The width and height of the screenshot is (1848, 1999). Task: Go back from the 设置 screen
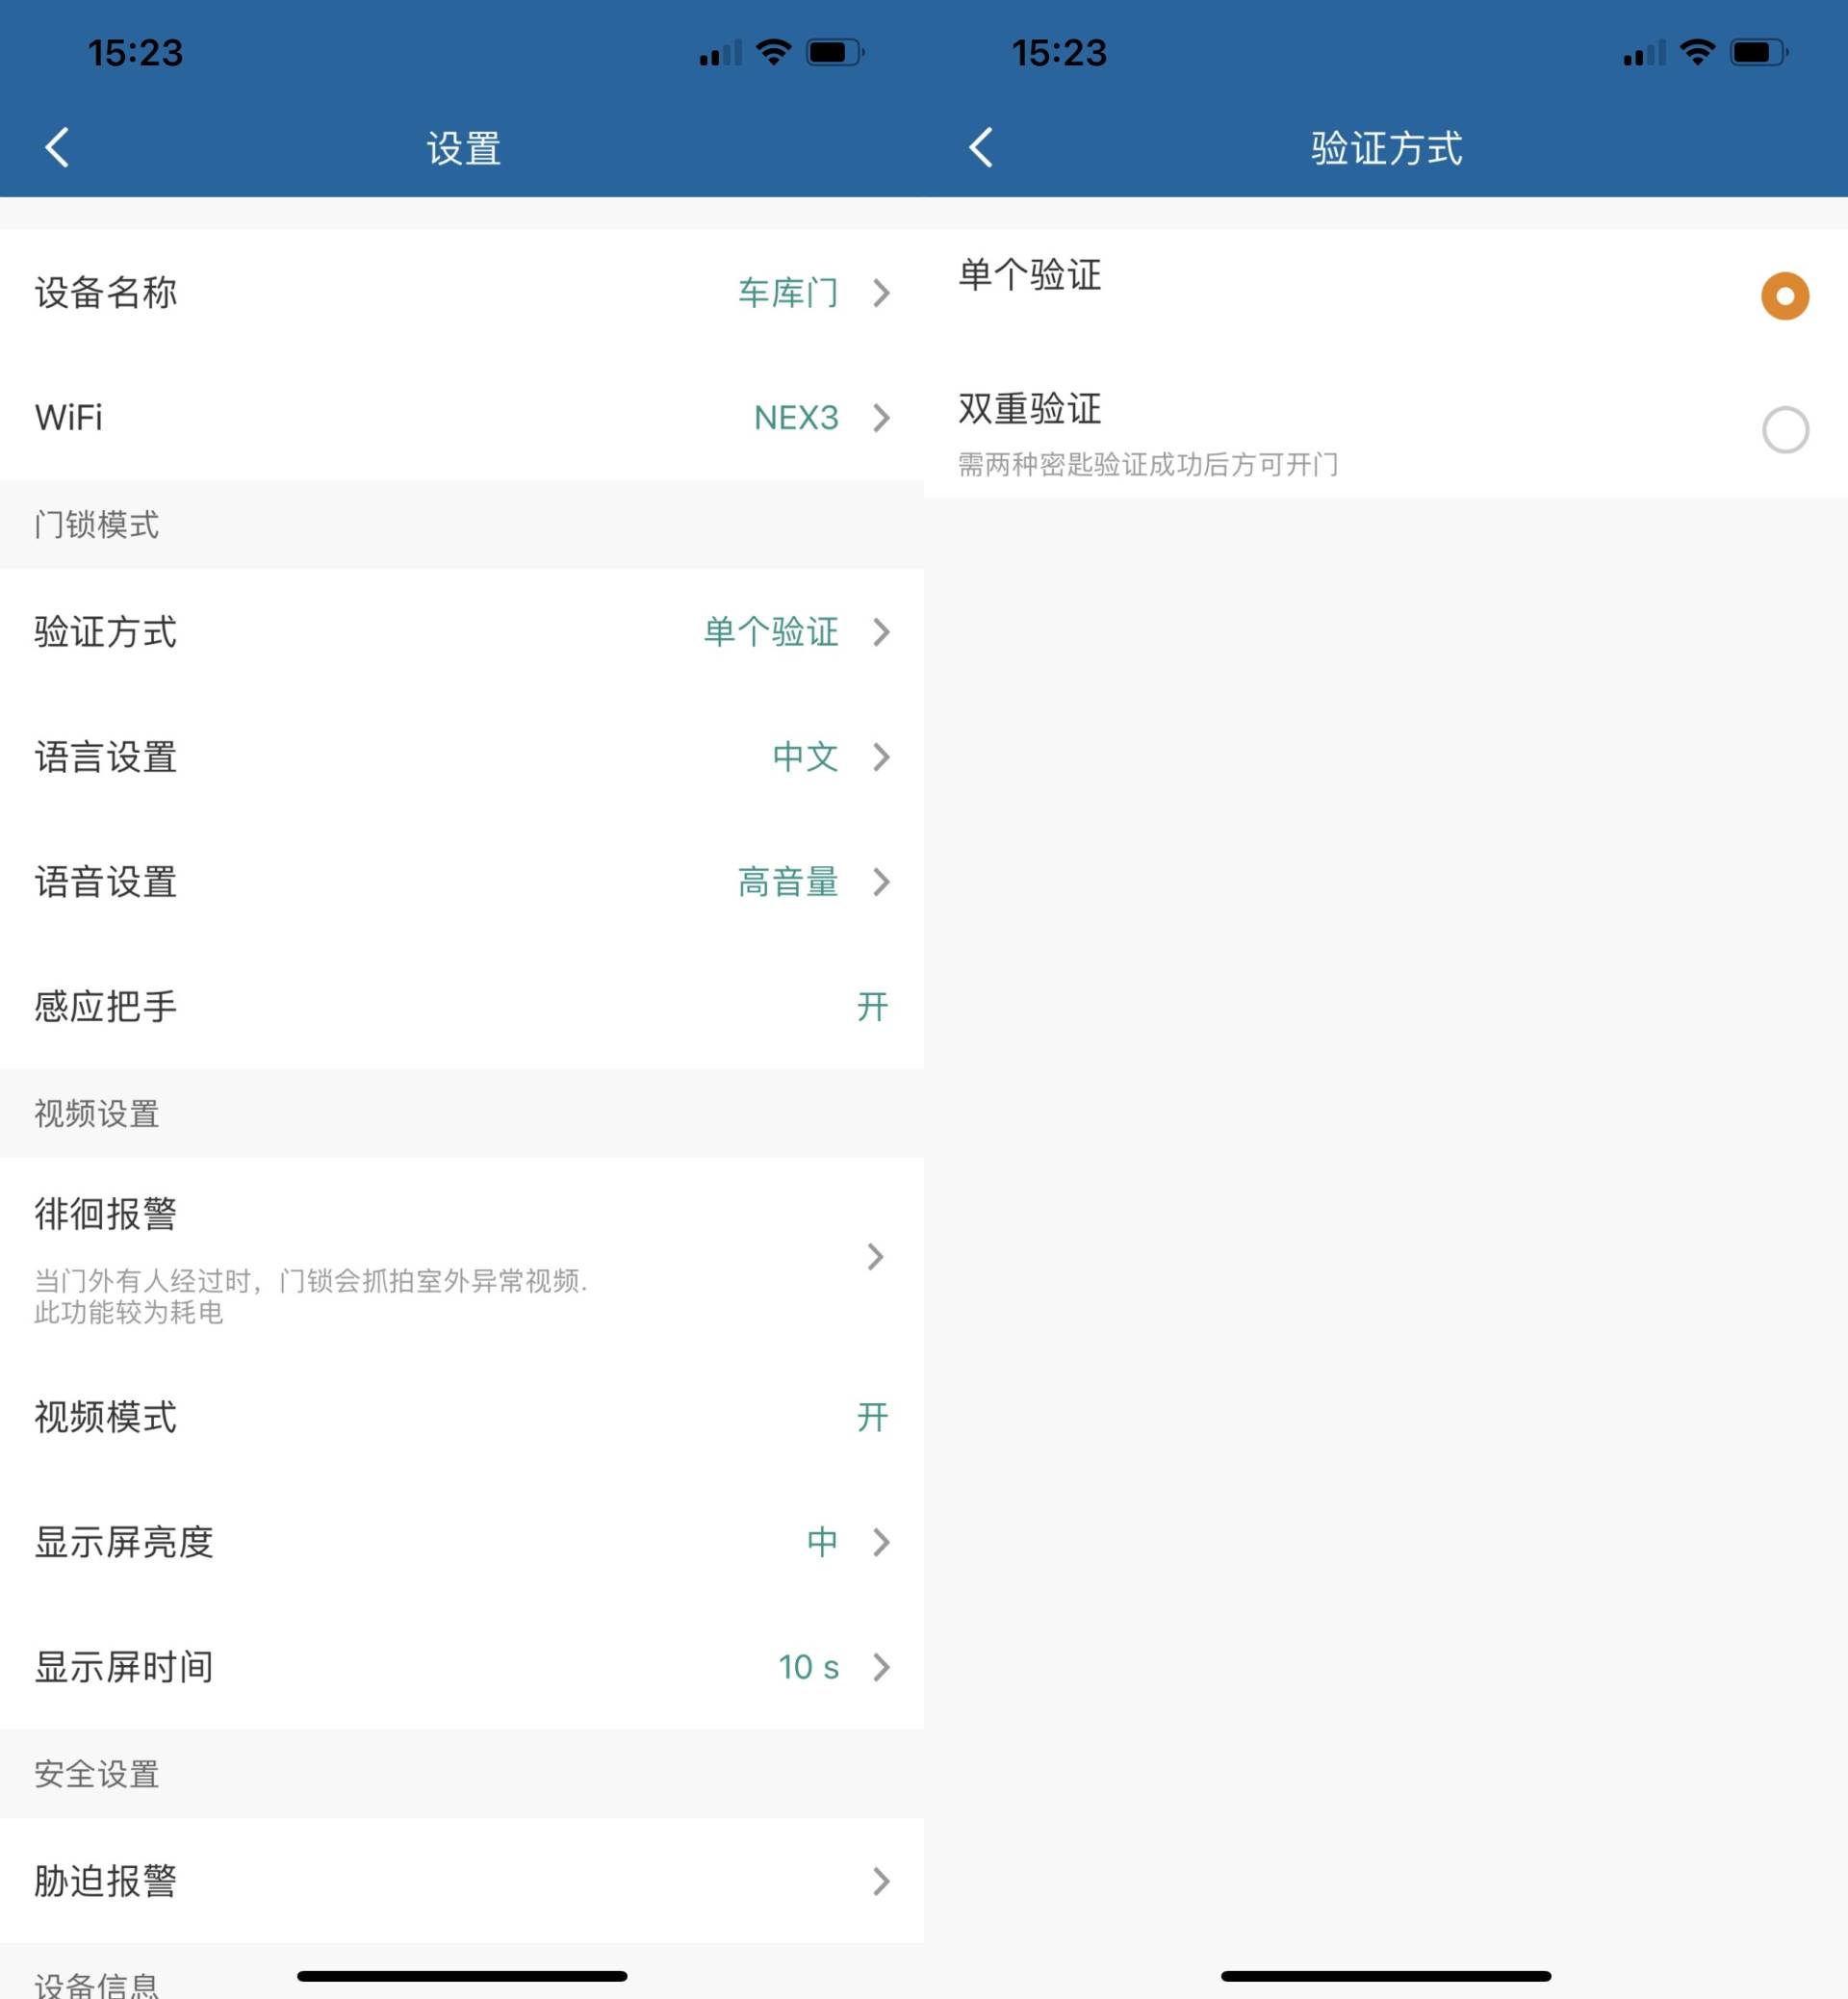57,147
